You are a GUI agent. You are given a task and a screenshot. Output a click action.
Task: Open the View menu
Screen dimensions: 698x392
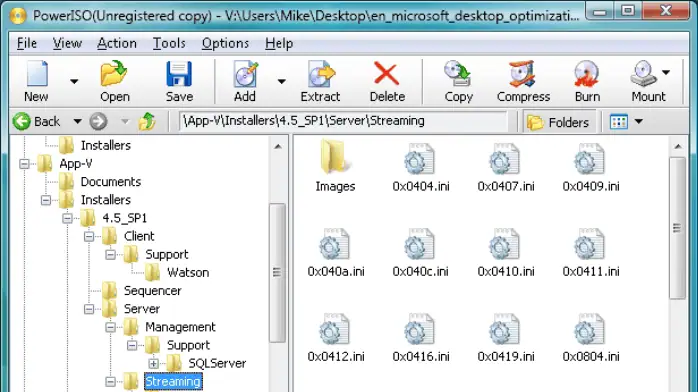[x=67, y=43]
